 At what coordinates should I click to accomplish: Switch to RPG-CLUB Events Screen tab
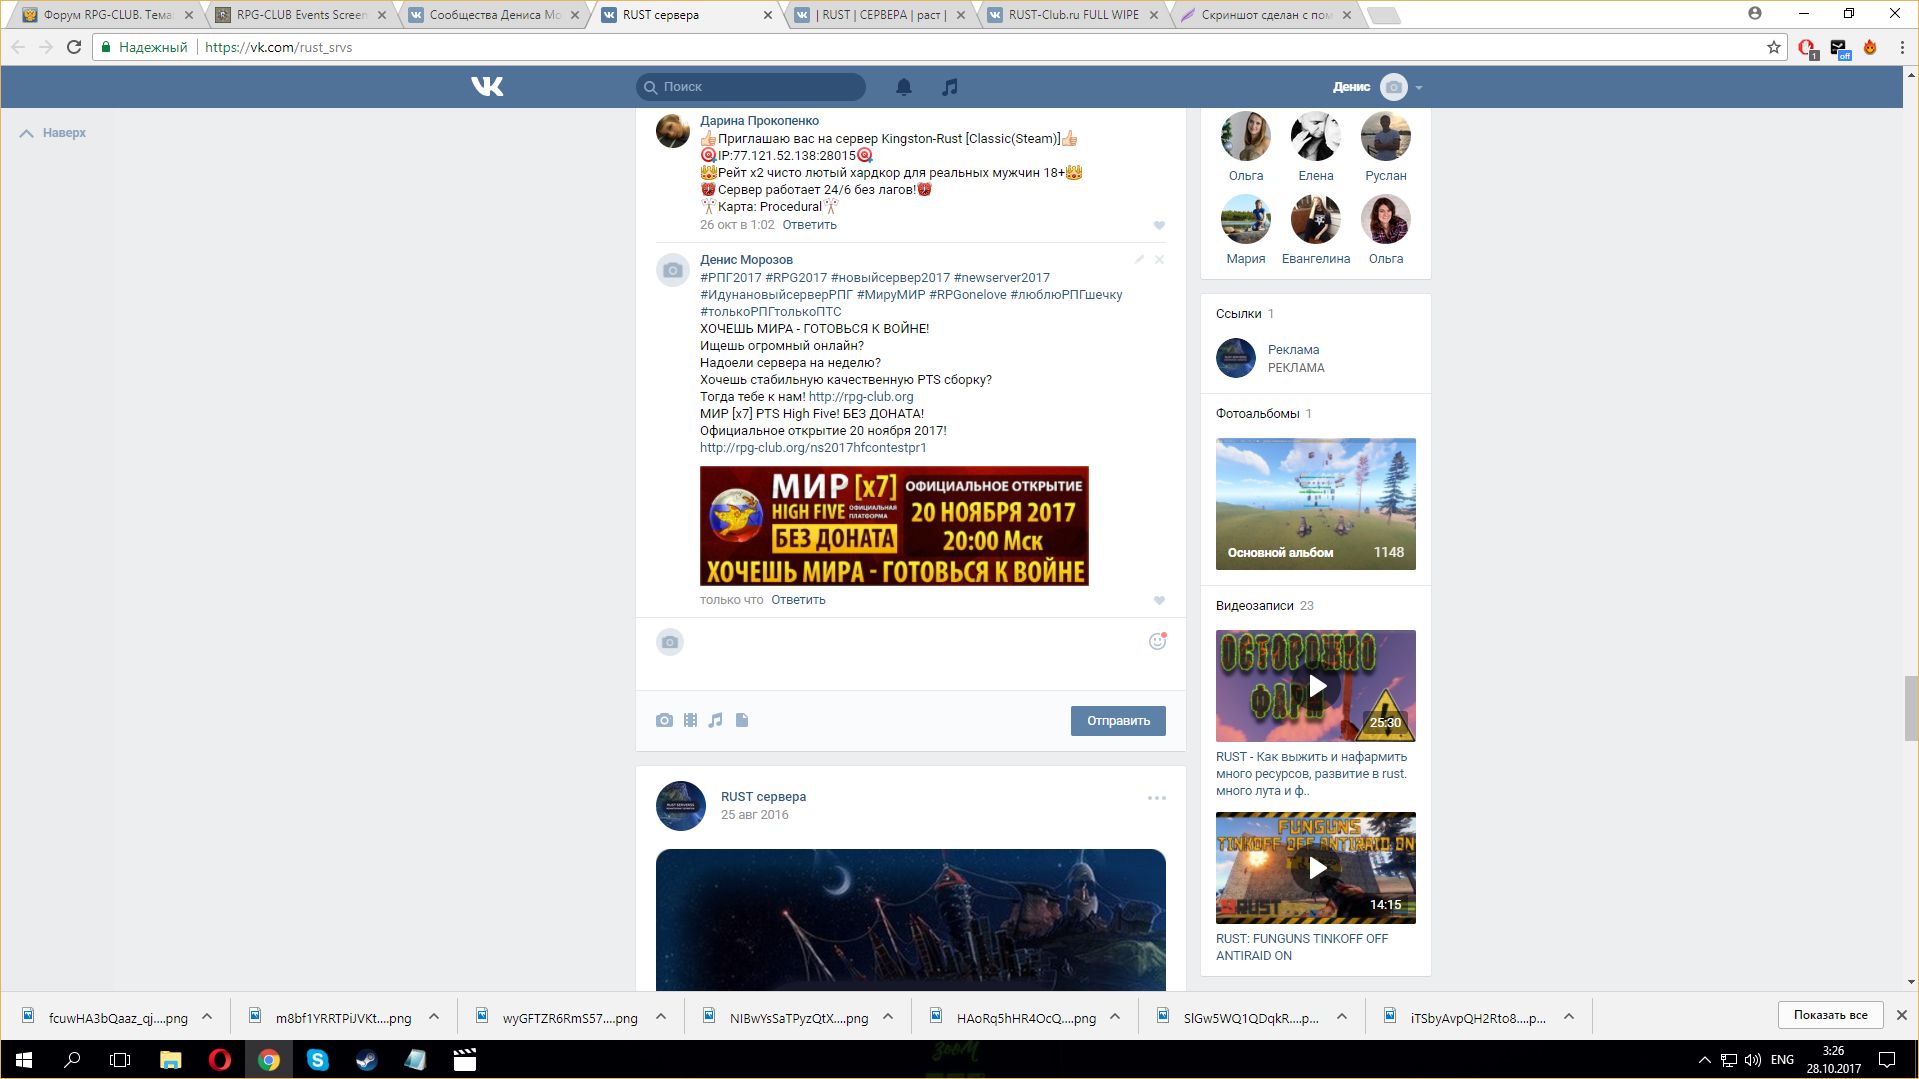[300, 15]
